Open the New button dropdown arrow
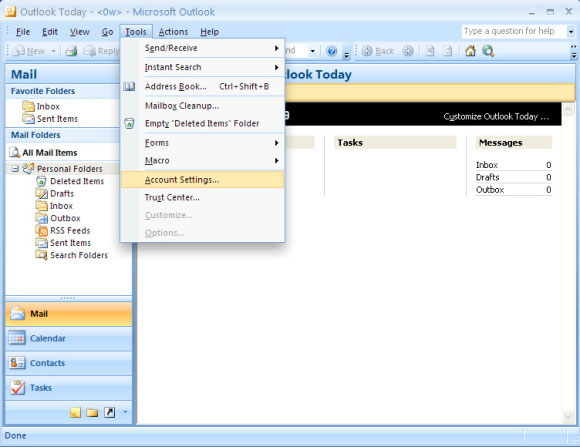The height and width of the screenshot is (447, 580). tap(53, 51)
